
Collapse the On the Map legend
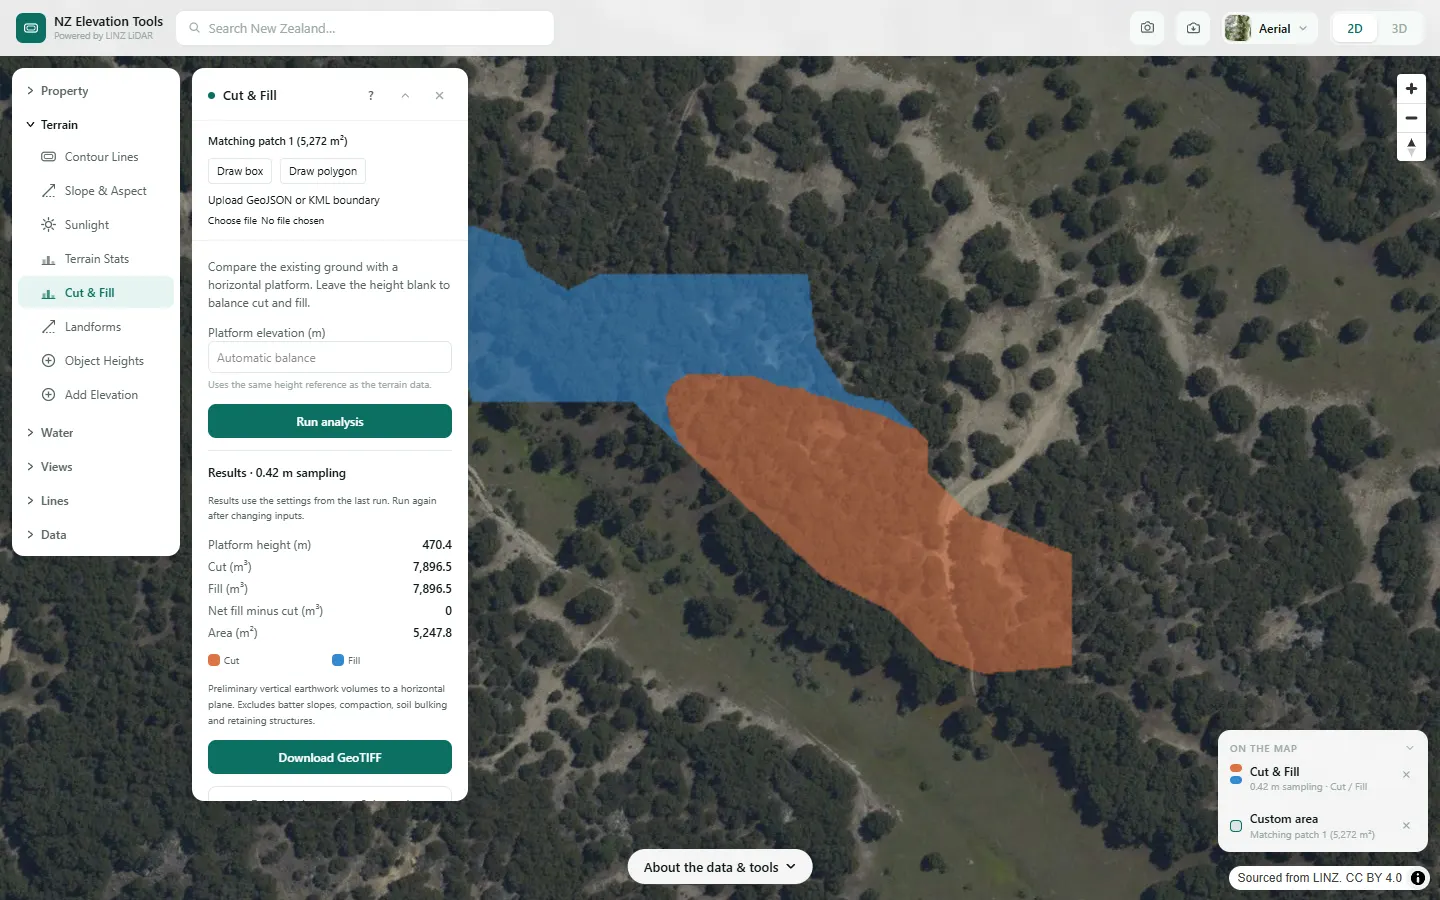click(1410, 748)
